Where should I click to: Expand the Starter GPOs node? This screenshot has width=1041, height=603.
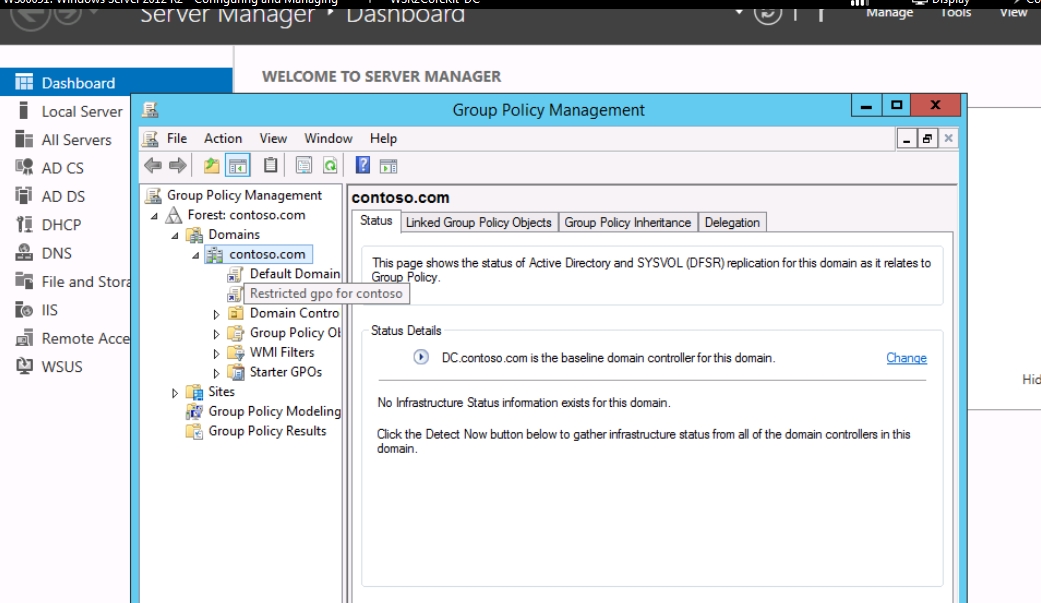(216, 373)
